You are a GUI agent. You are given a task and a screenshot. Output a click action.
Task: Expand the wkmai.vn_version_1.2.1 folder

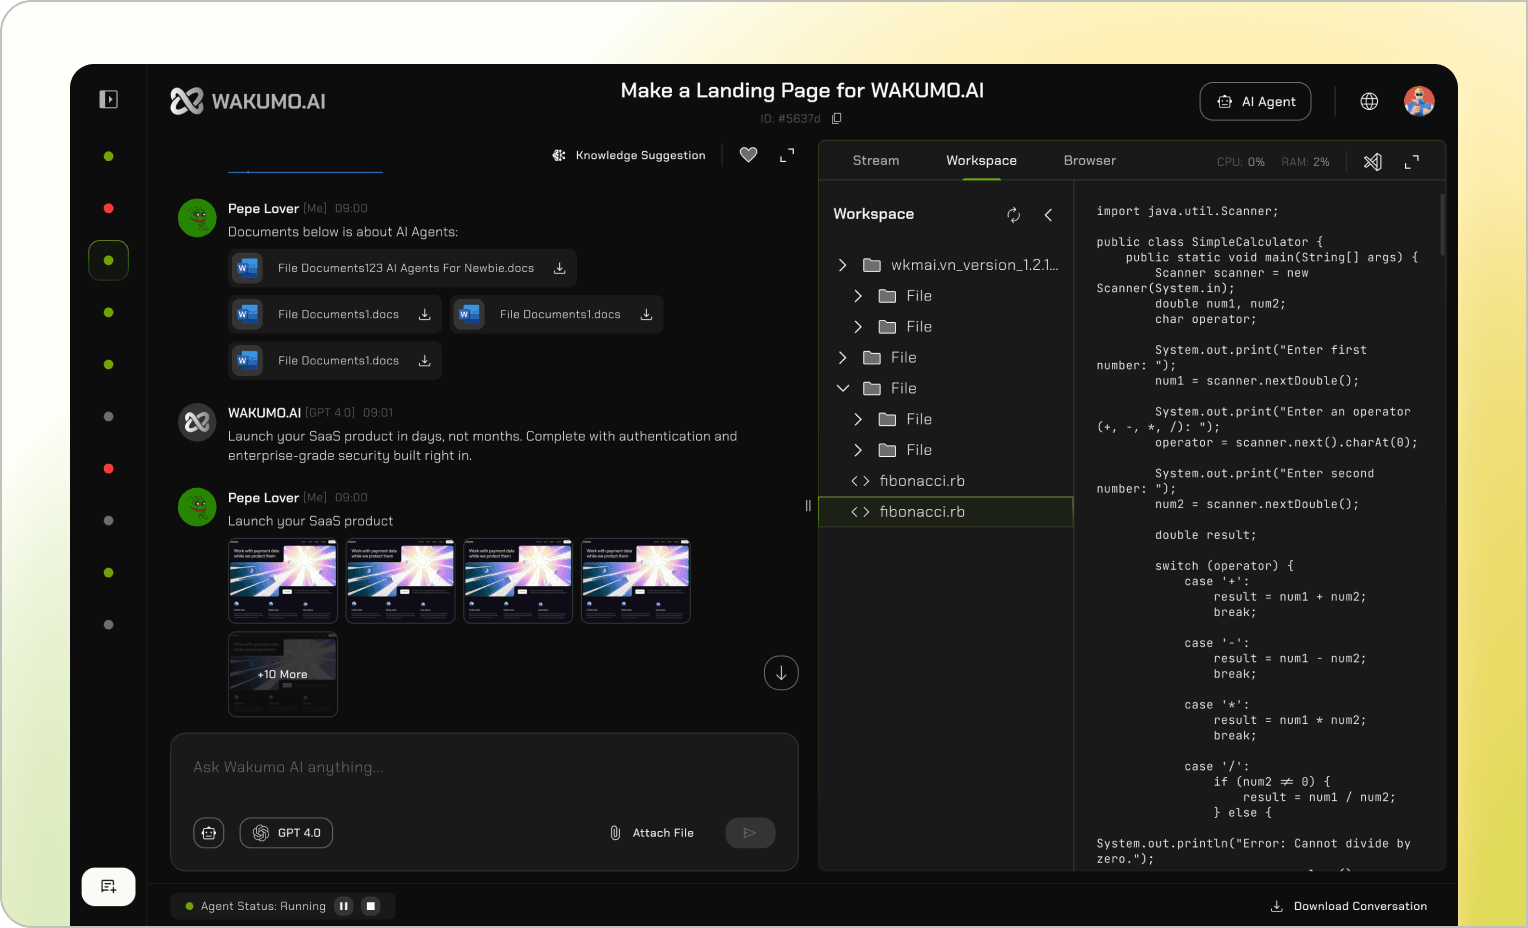click(842, 265)
